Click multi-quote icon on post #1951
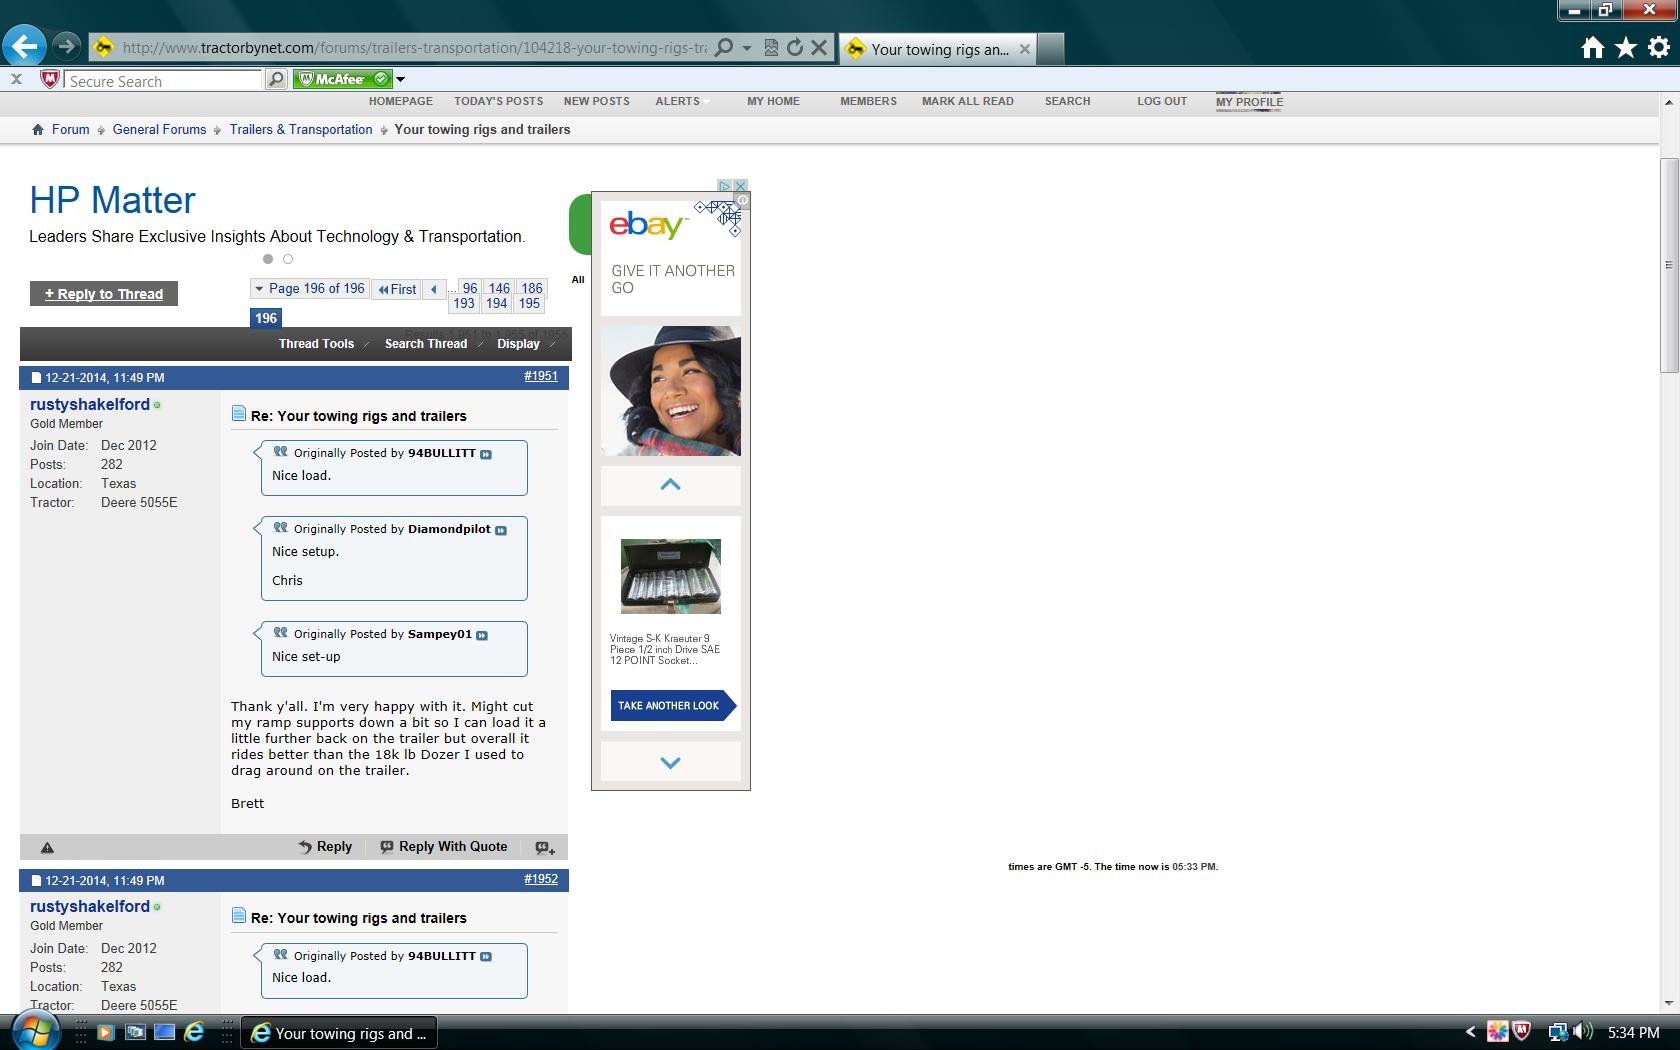1680x1050 pixels. point(544,847)
